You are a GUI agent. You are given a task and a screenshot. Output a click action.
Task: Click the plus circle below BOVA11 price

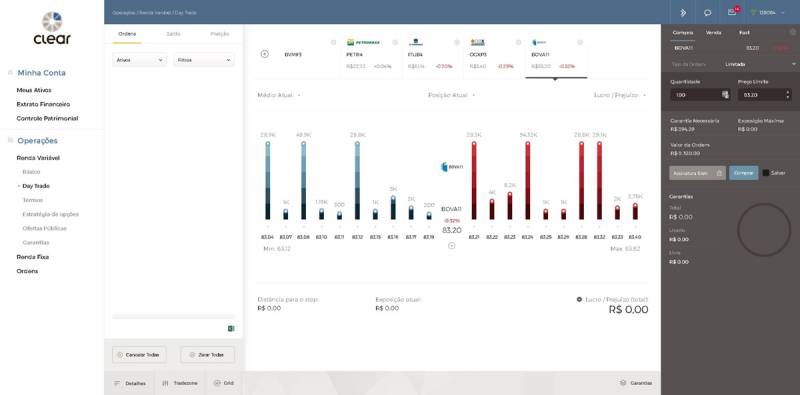(x=452, y=246)
